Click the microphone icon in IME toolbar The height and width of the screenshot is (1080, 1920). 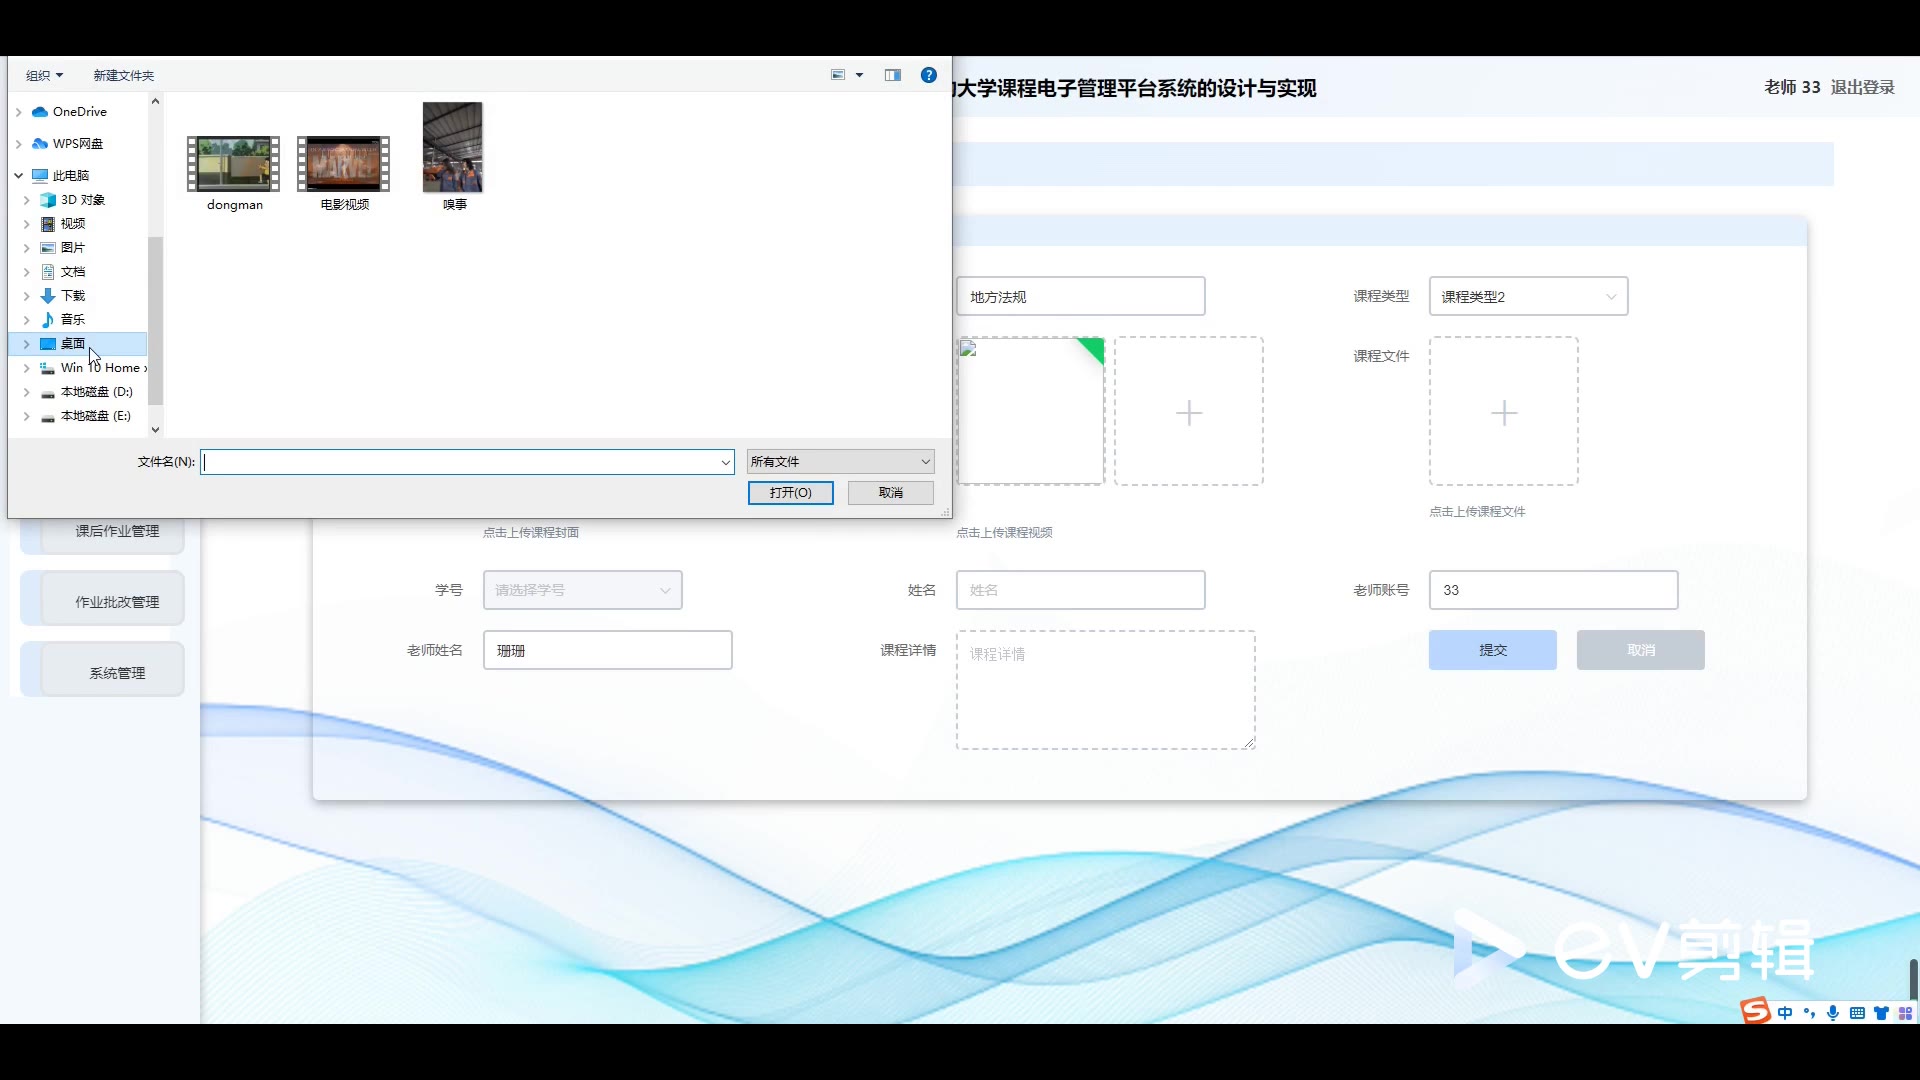1833,1013
